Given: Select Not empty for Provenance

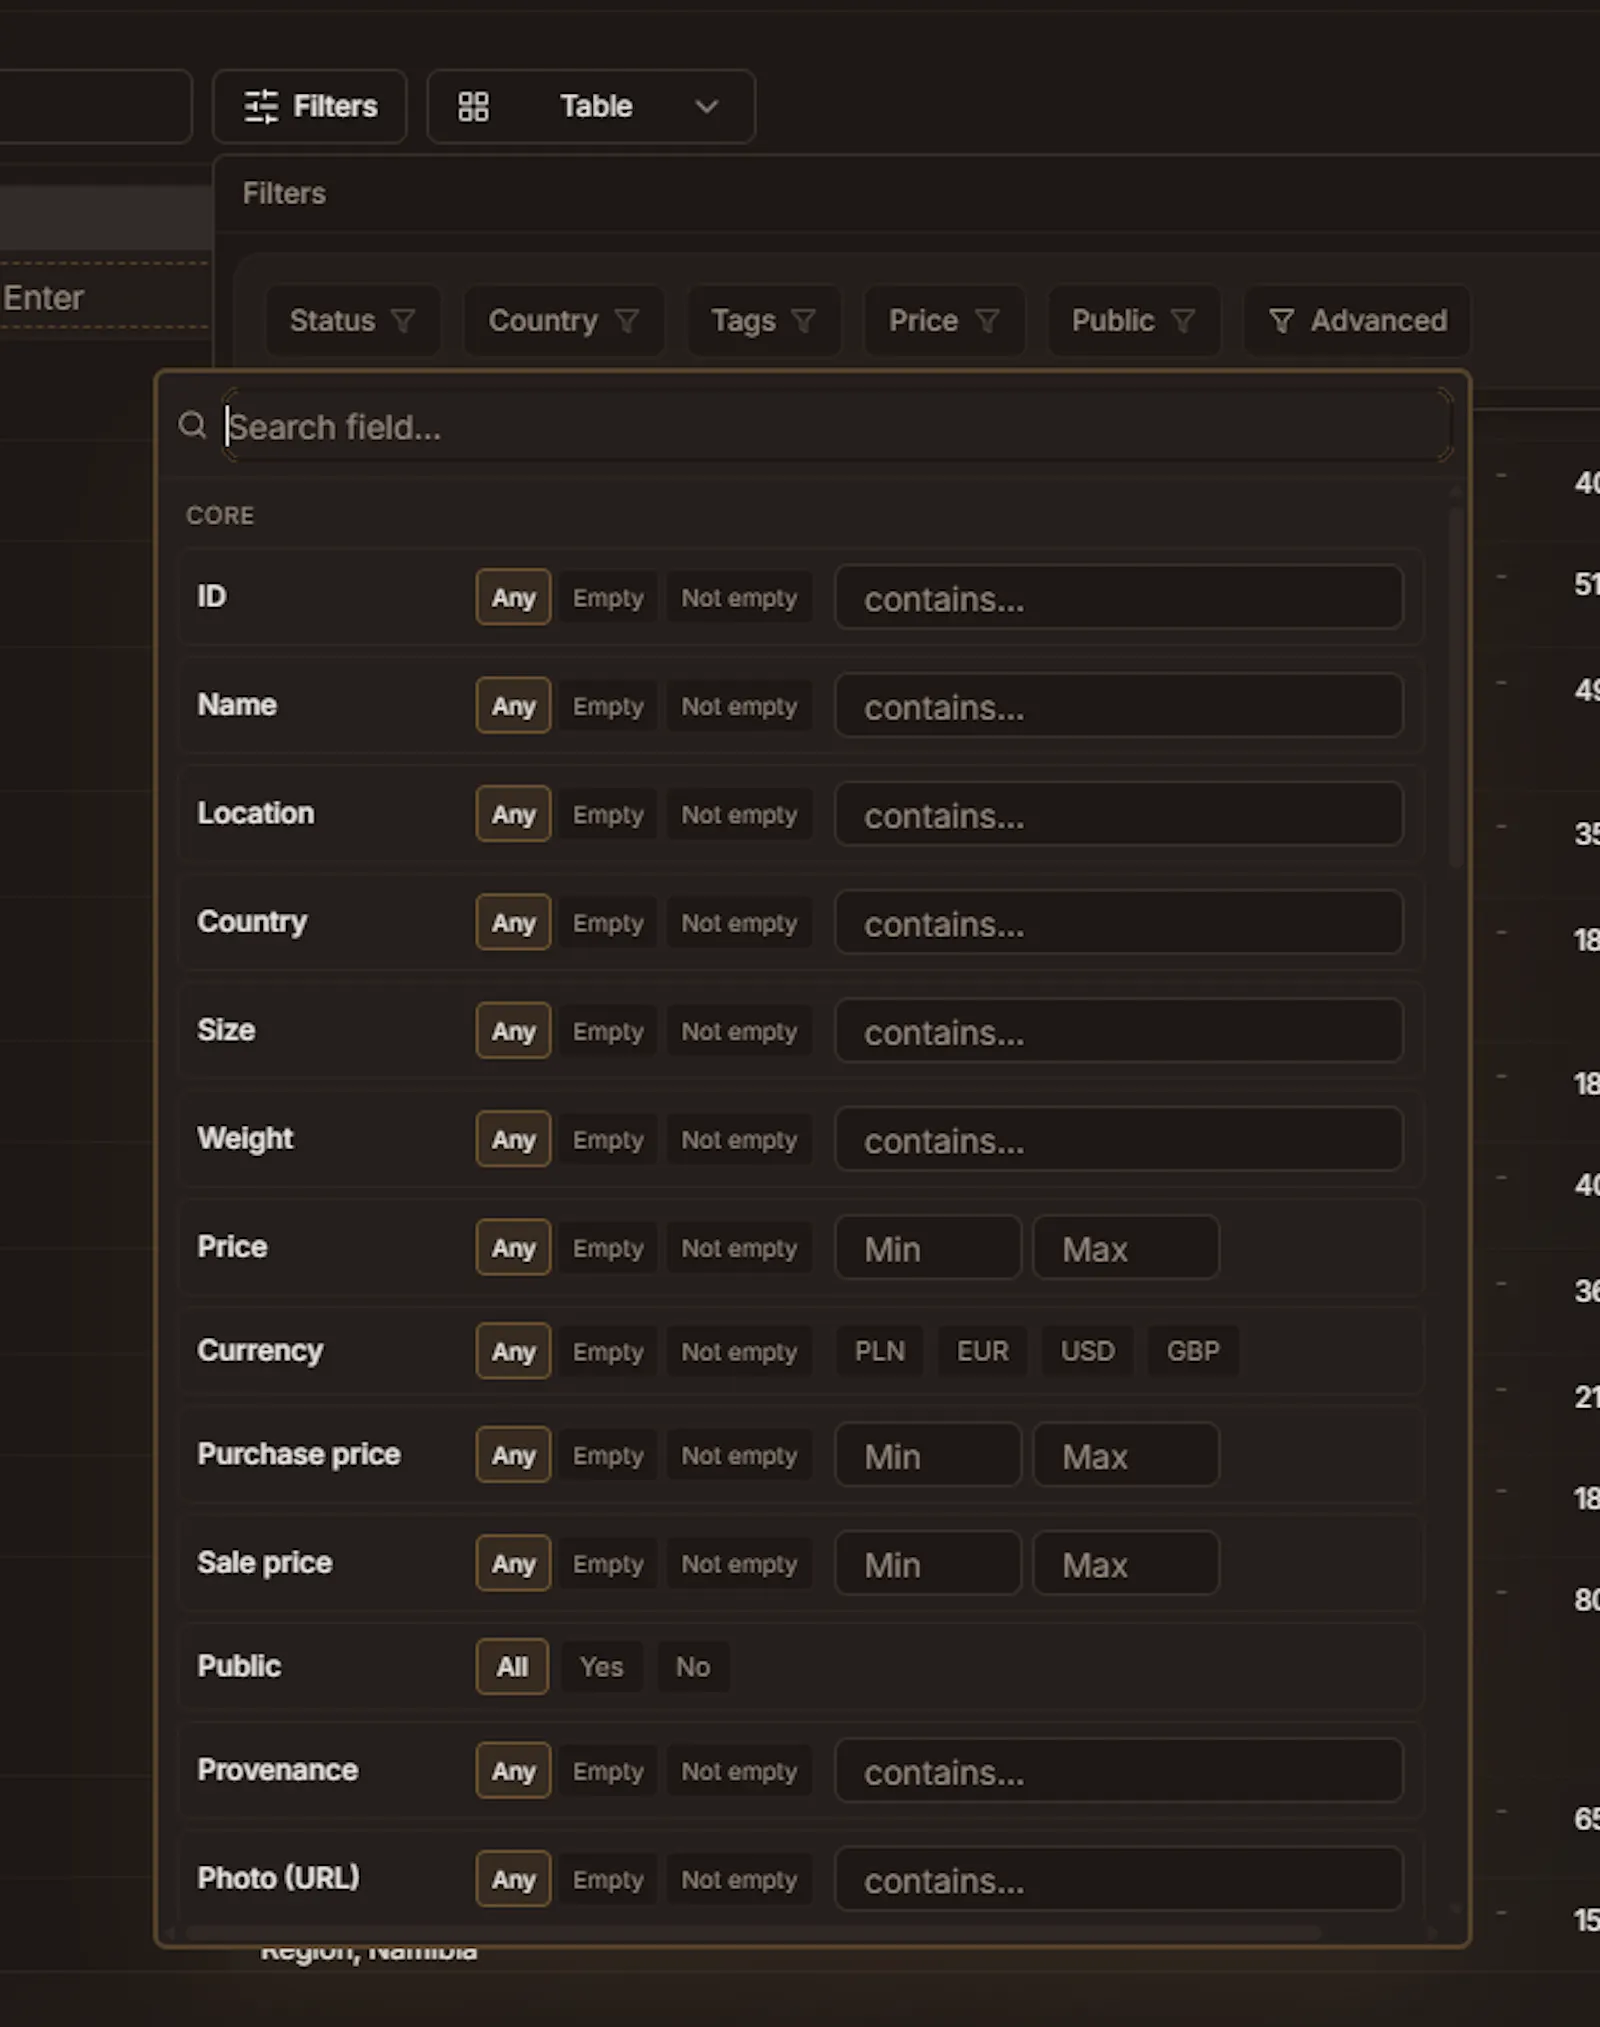Looking at the screenshot, I should 739,1771.
